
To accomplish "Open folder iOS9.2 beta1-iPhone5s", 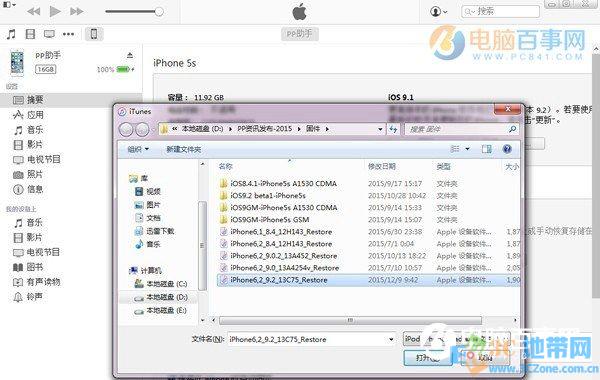I will 263,196.
